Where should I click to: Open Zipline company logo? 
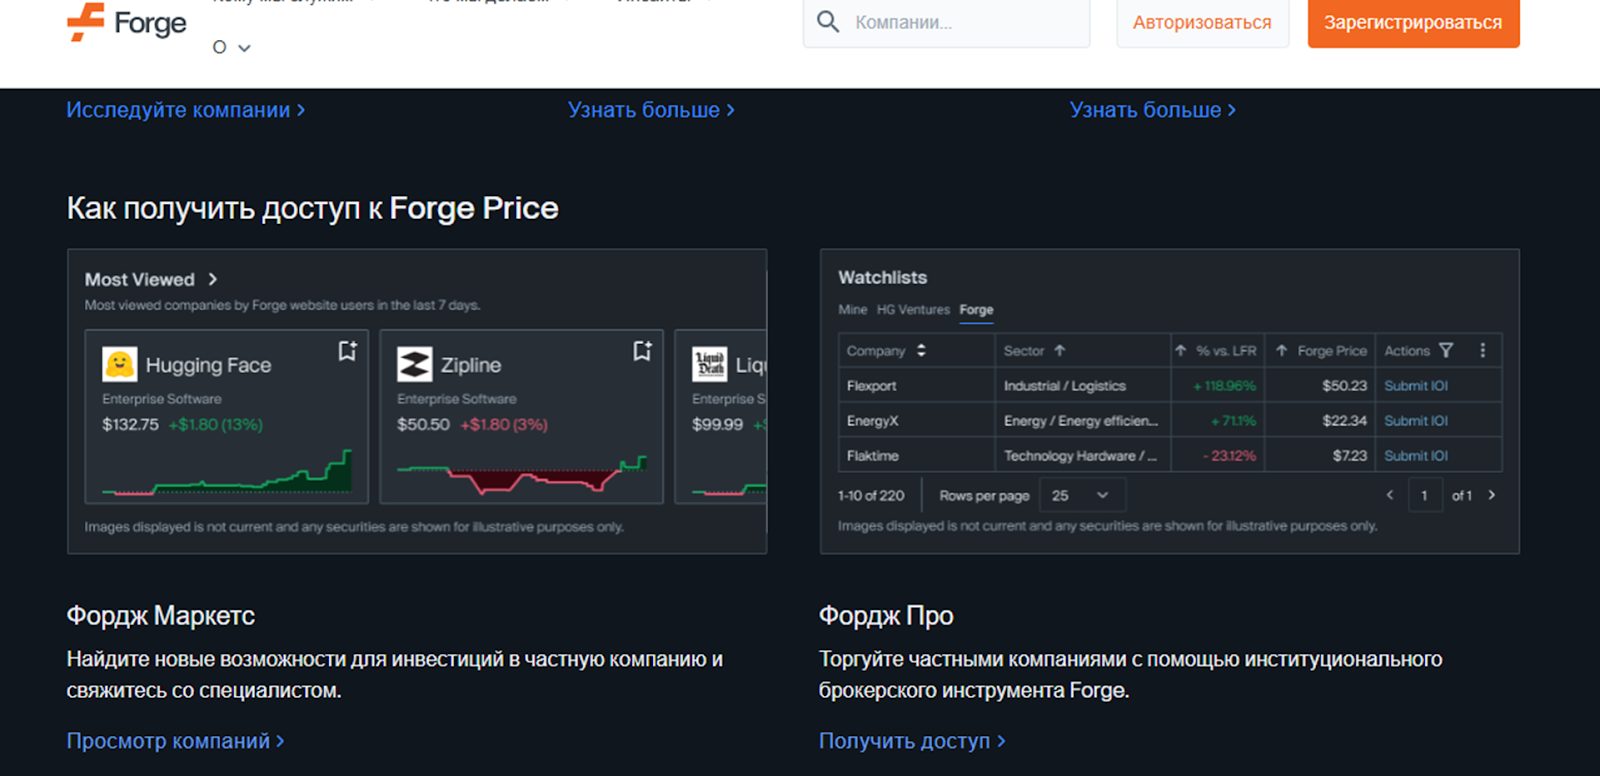click(x=414, y=365)
